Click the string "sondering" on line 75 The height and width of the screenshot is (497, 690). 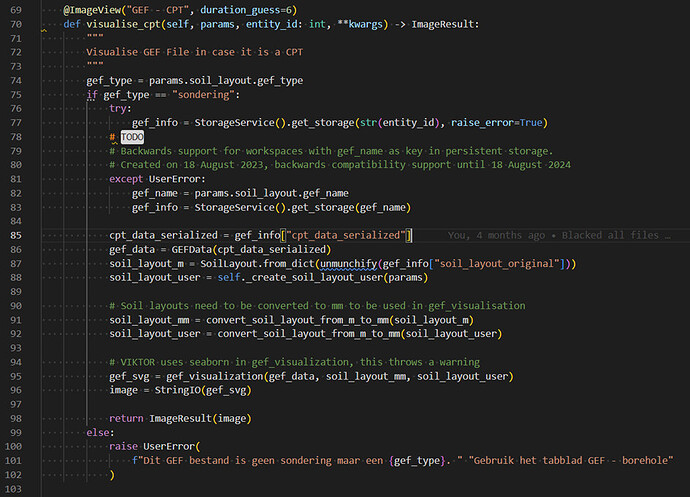(x=203, y=95)
